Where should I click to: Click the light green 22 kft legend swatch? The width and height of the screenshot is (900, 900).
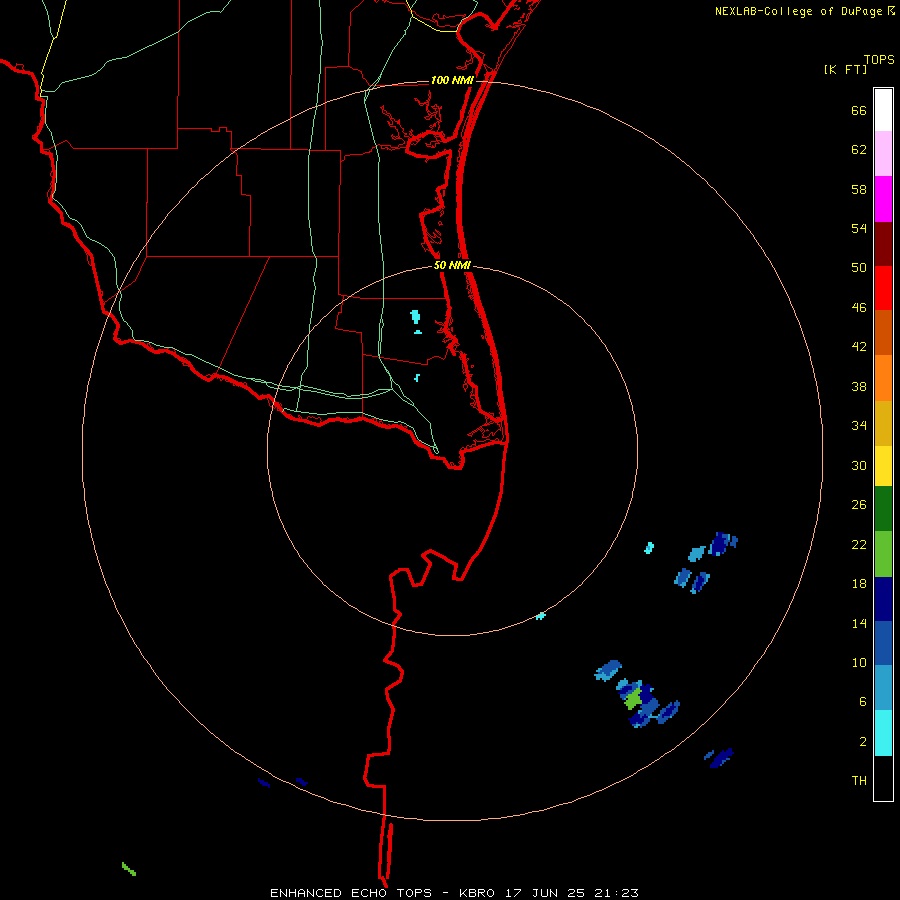[x=883, y=554]
